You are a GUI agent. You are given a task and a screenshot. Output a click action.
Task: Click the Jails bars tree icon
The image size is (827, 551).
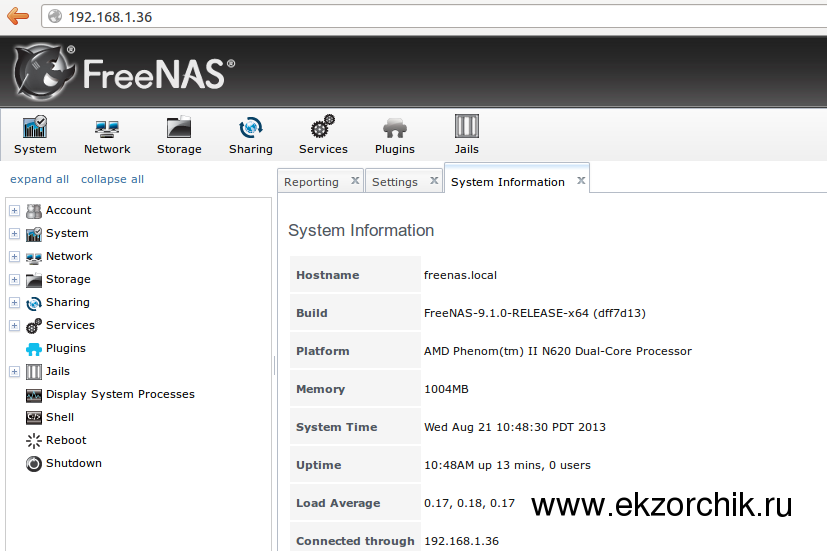(34, 372)
